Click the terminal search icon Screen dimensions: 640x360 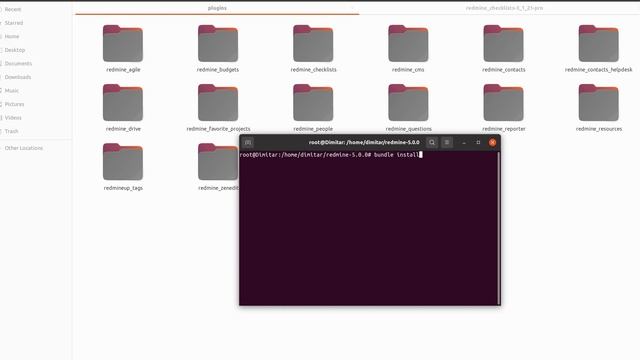tap(432, 142)
